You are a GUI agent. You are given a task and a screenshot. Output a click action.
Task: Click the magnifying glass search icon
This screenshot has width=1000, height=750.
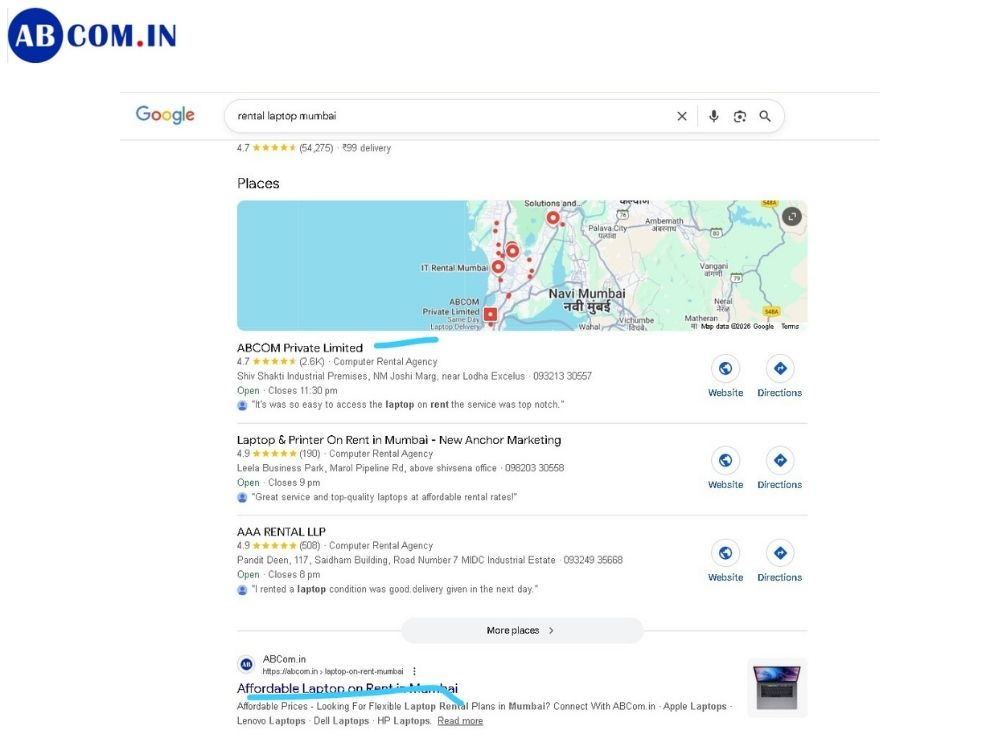pyautogui.click(x=765, y=116)
